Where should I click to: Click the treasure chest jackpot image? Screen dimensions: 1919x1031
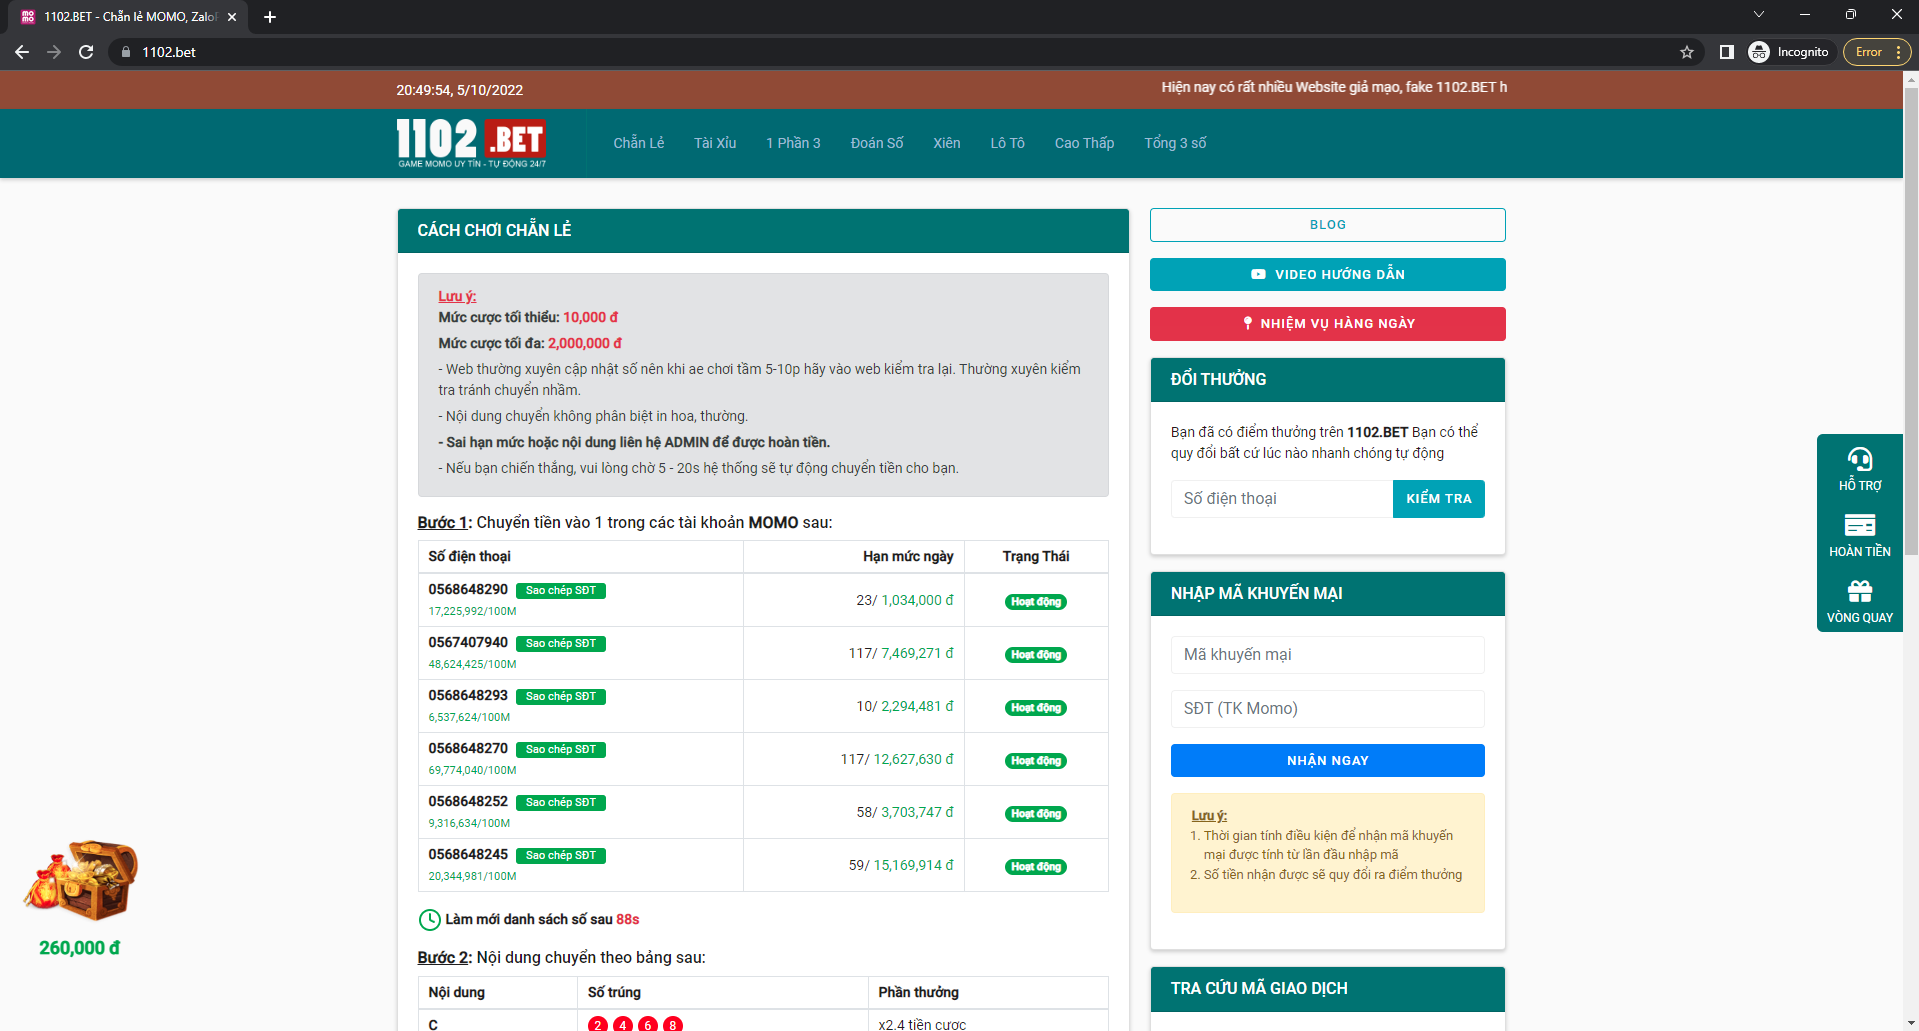pyautogui.click(x=81, y=880)
